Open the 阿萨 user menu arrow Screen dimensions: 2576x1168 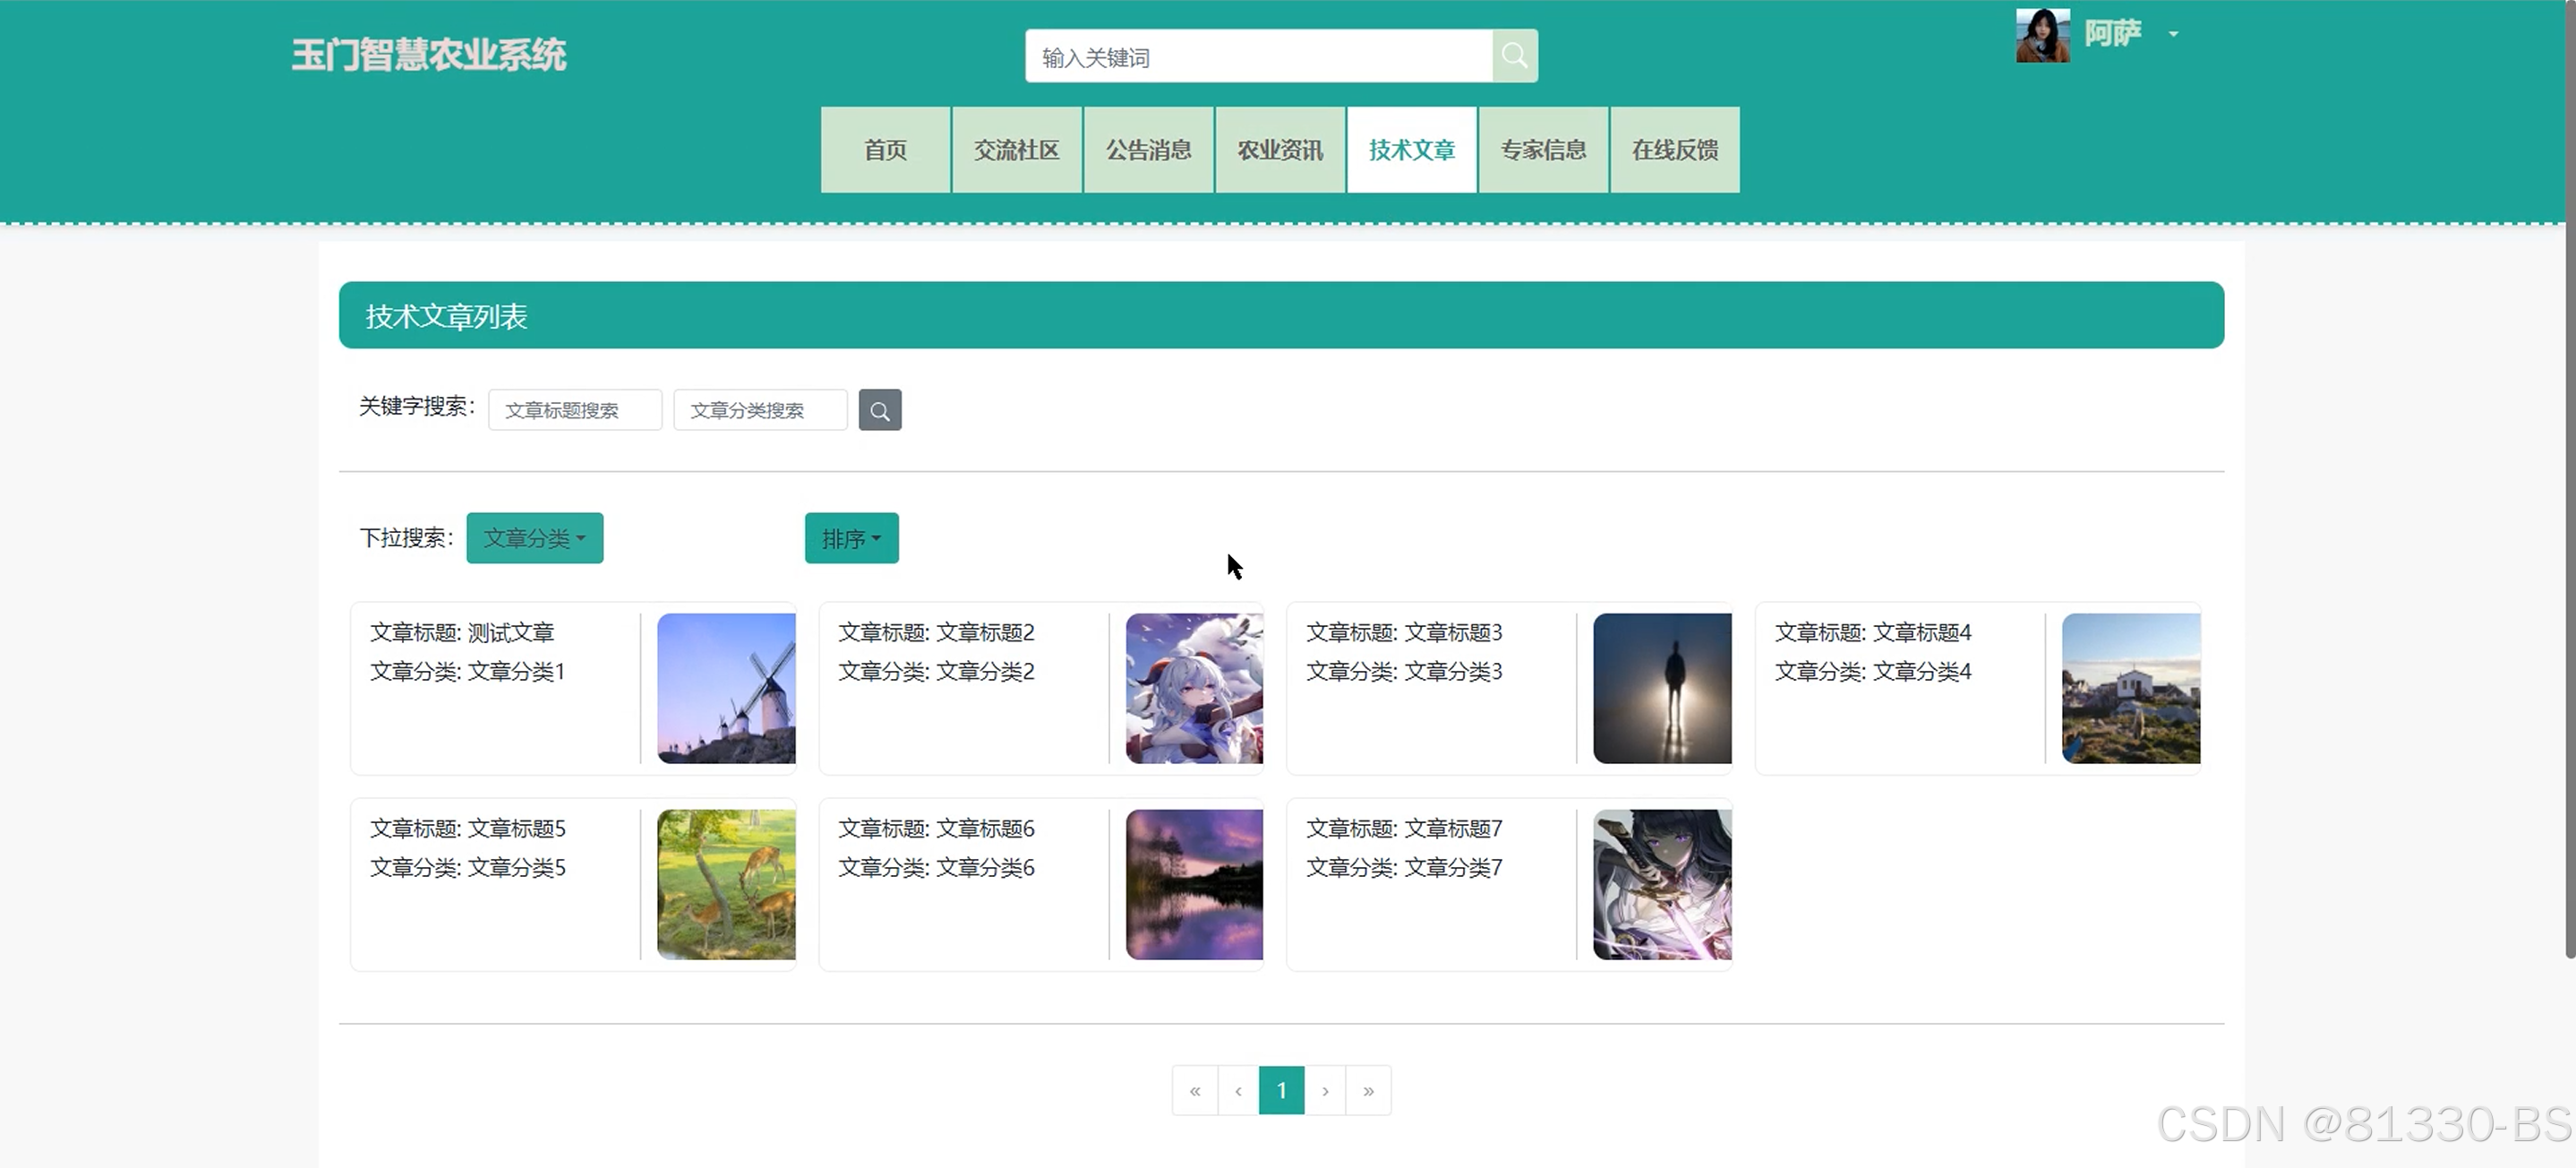pyautogui.click(x=2173, y=34)
